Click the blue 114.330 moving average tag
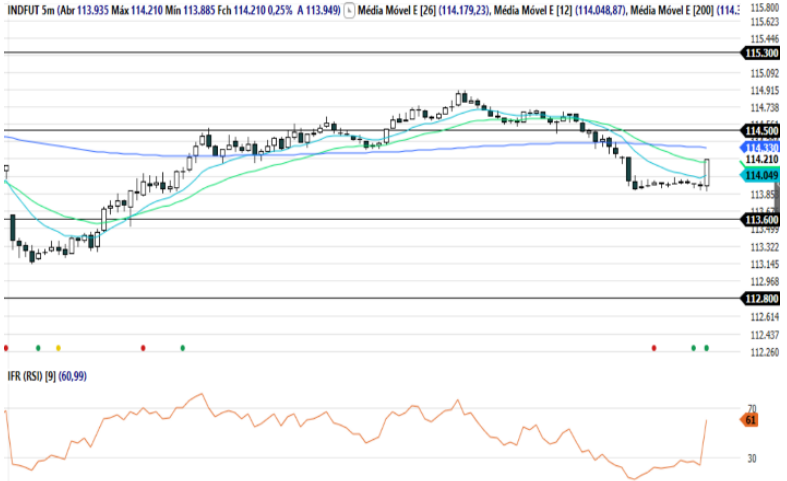Image resolution: width=787 pixels, height=481 pixels. coord(763,147)
